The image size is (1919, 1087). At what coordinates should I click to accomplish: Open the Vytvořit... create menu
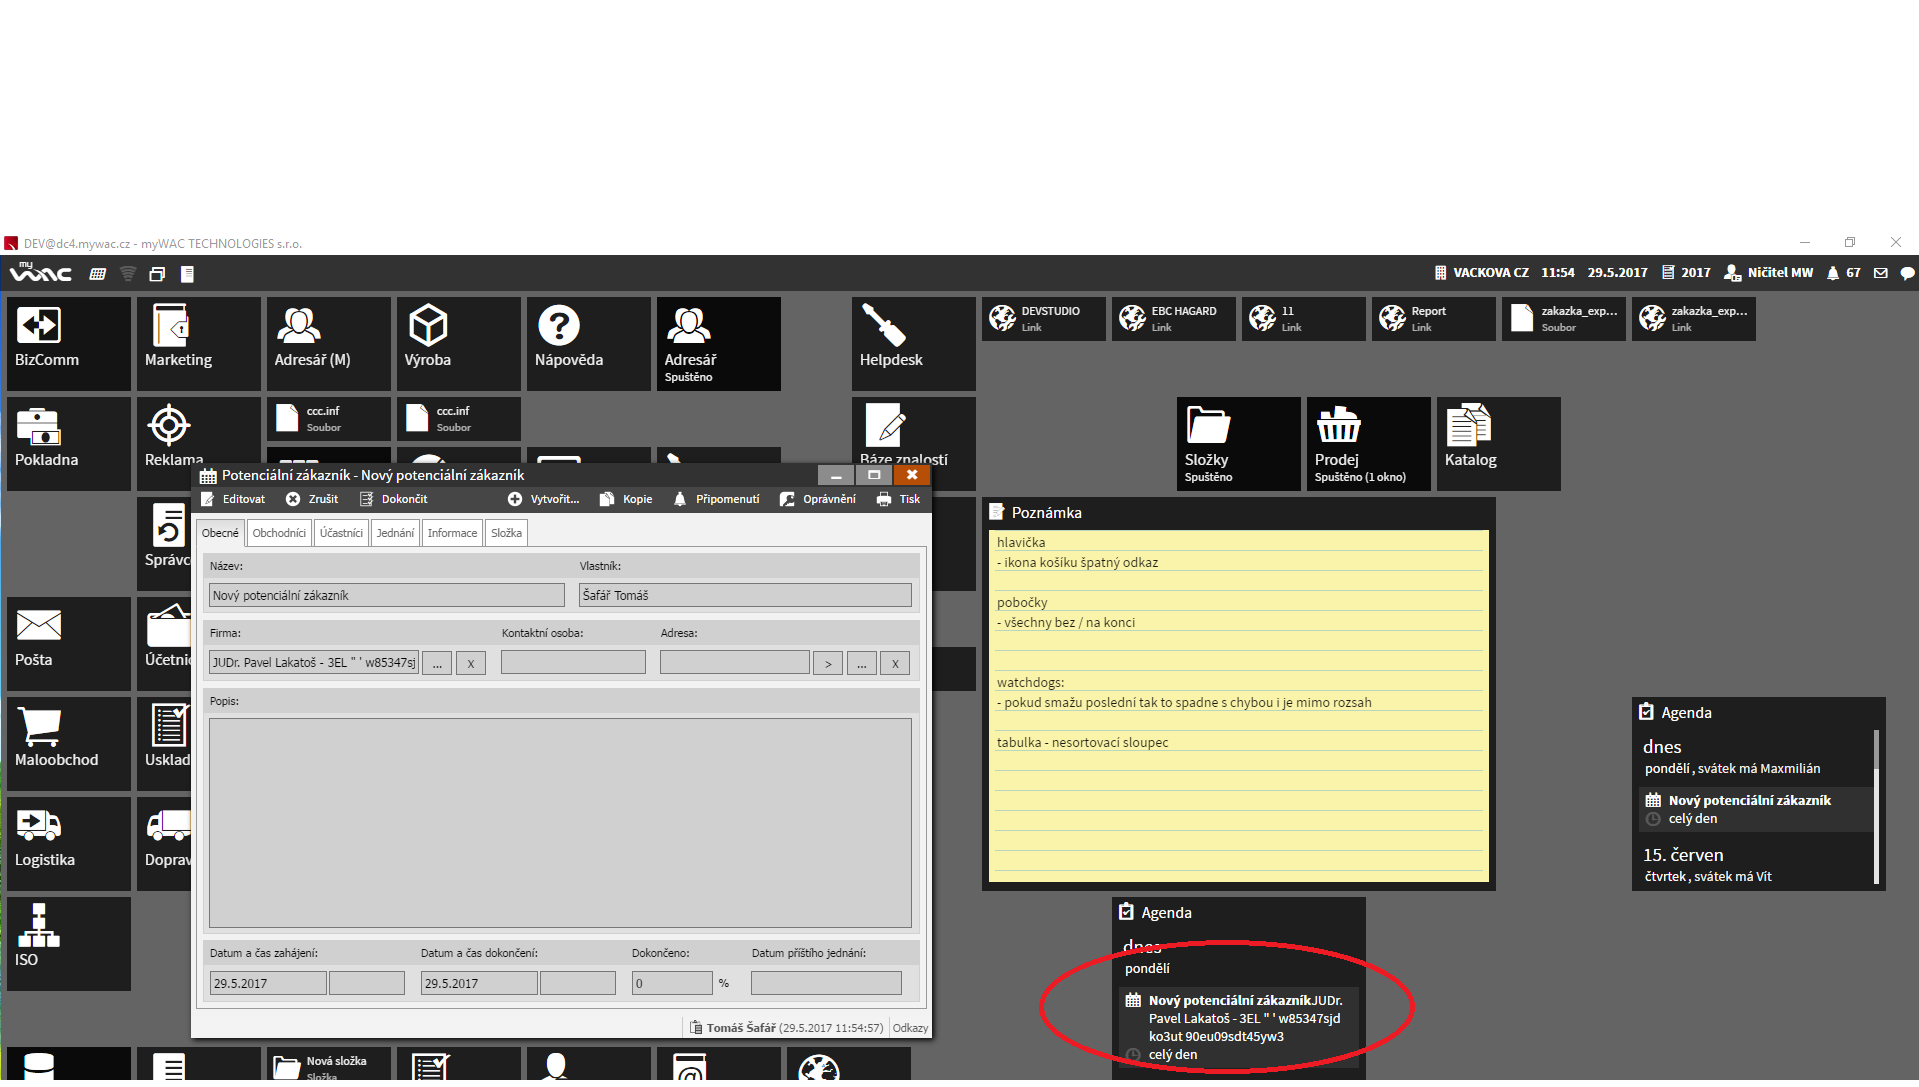click(x=543, y=499)
